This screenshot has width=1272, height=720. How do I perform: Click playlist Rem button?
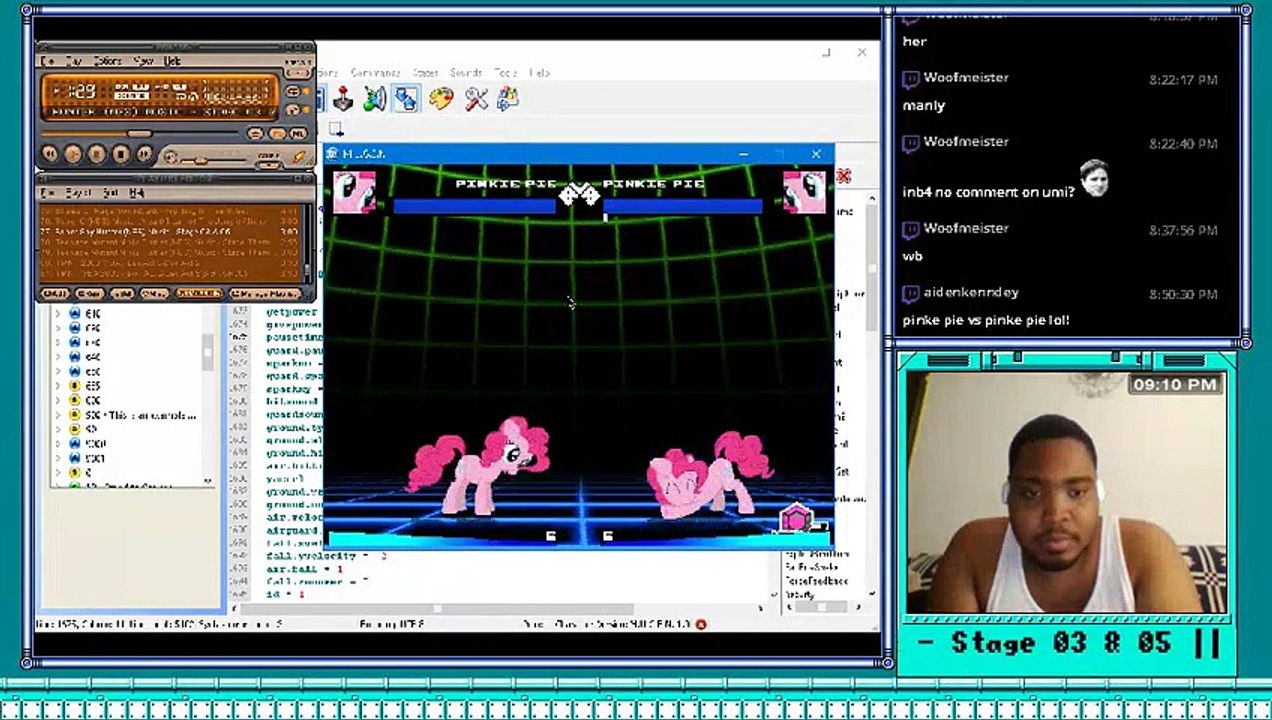(x=89, y=294)
